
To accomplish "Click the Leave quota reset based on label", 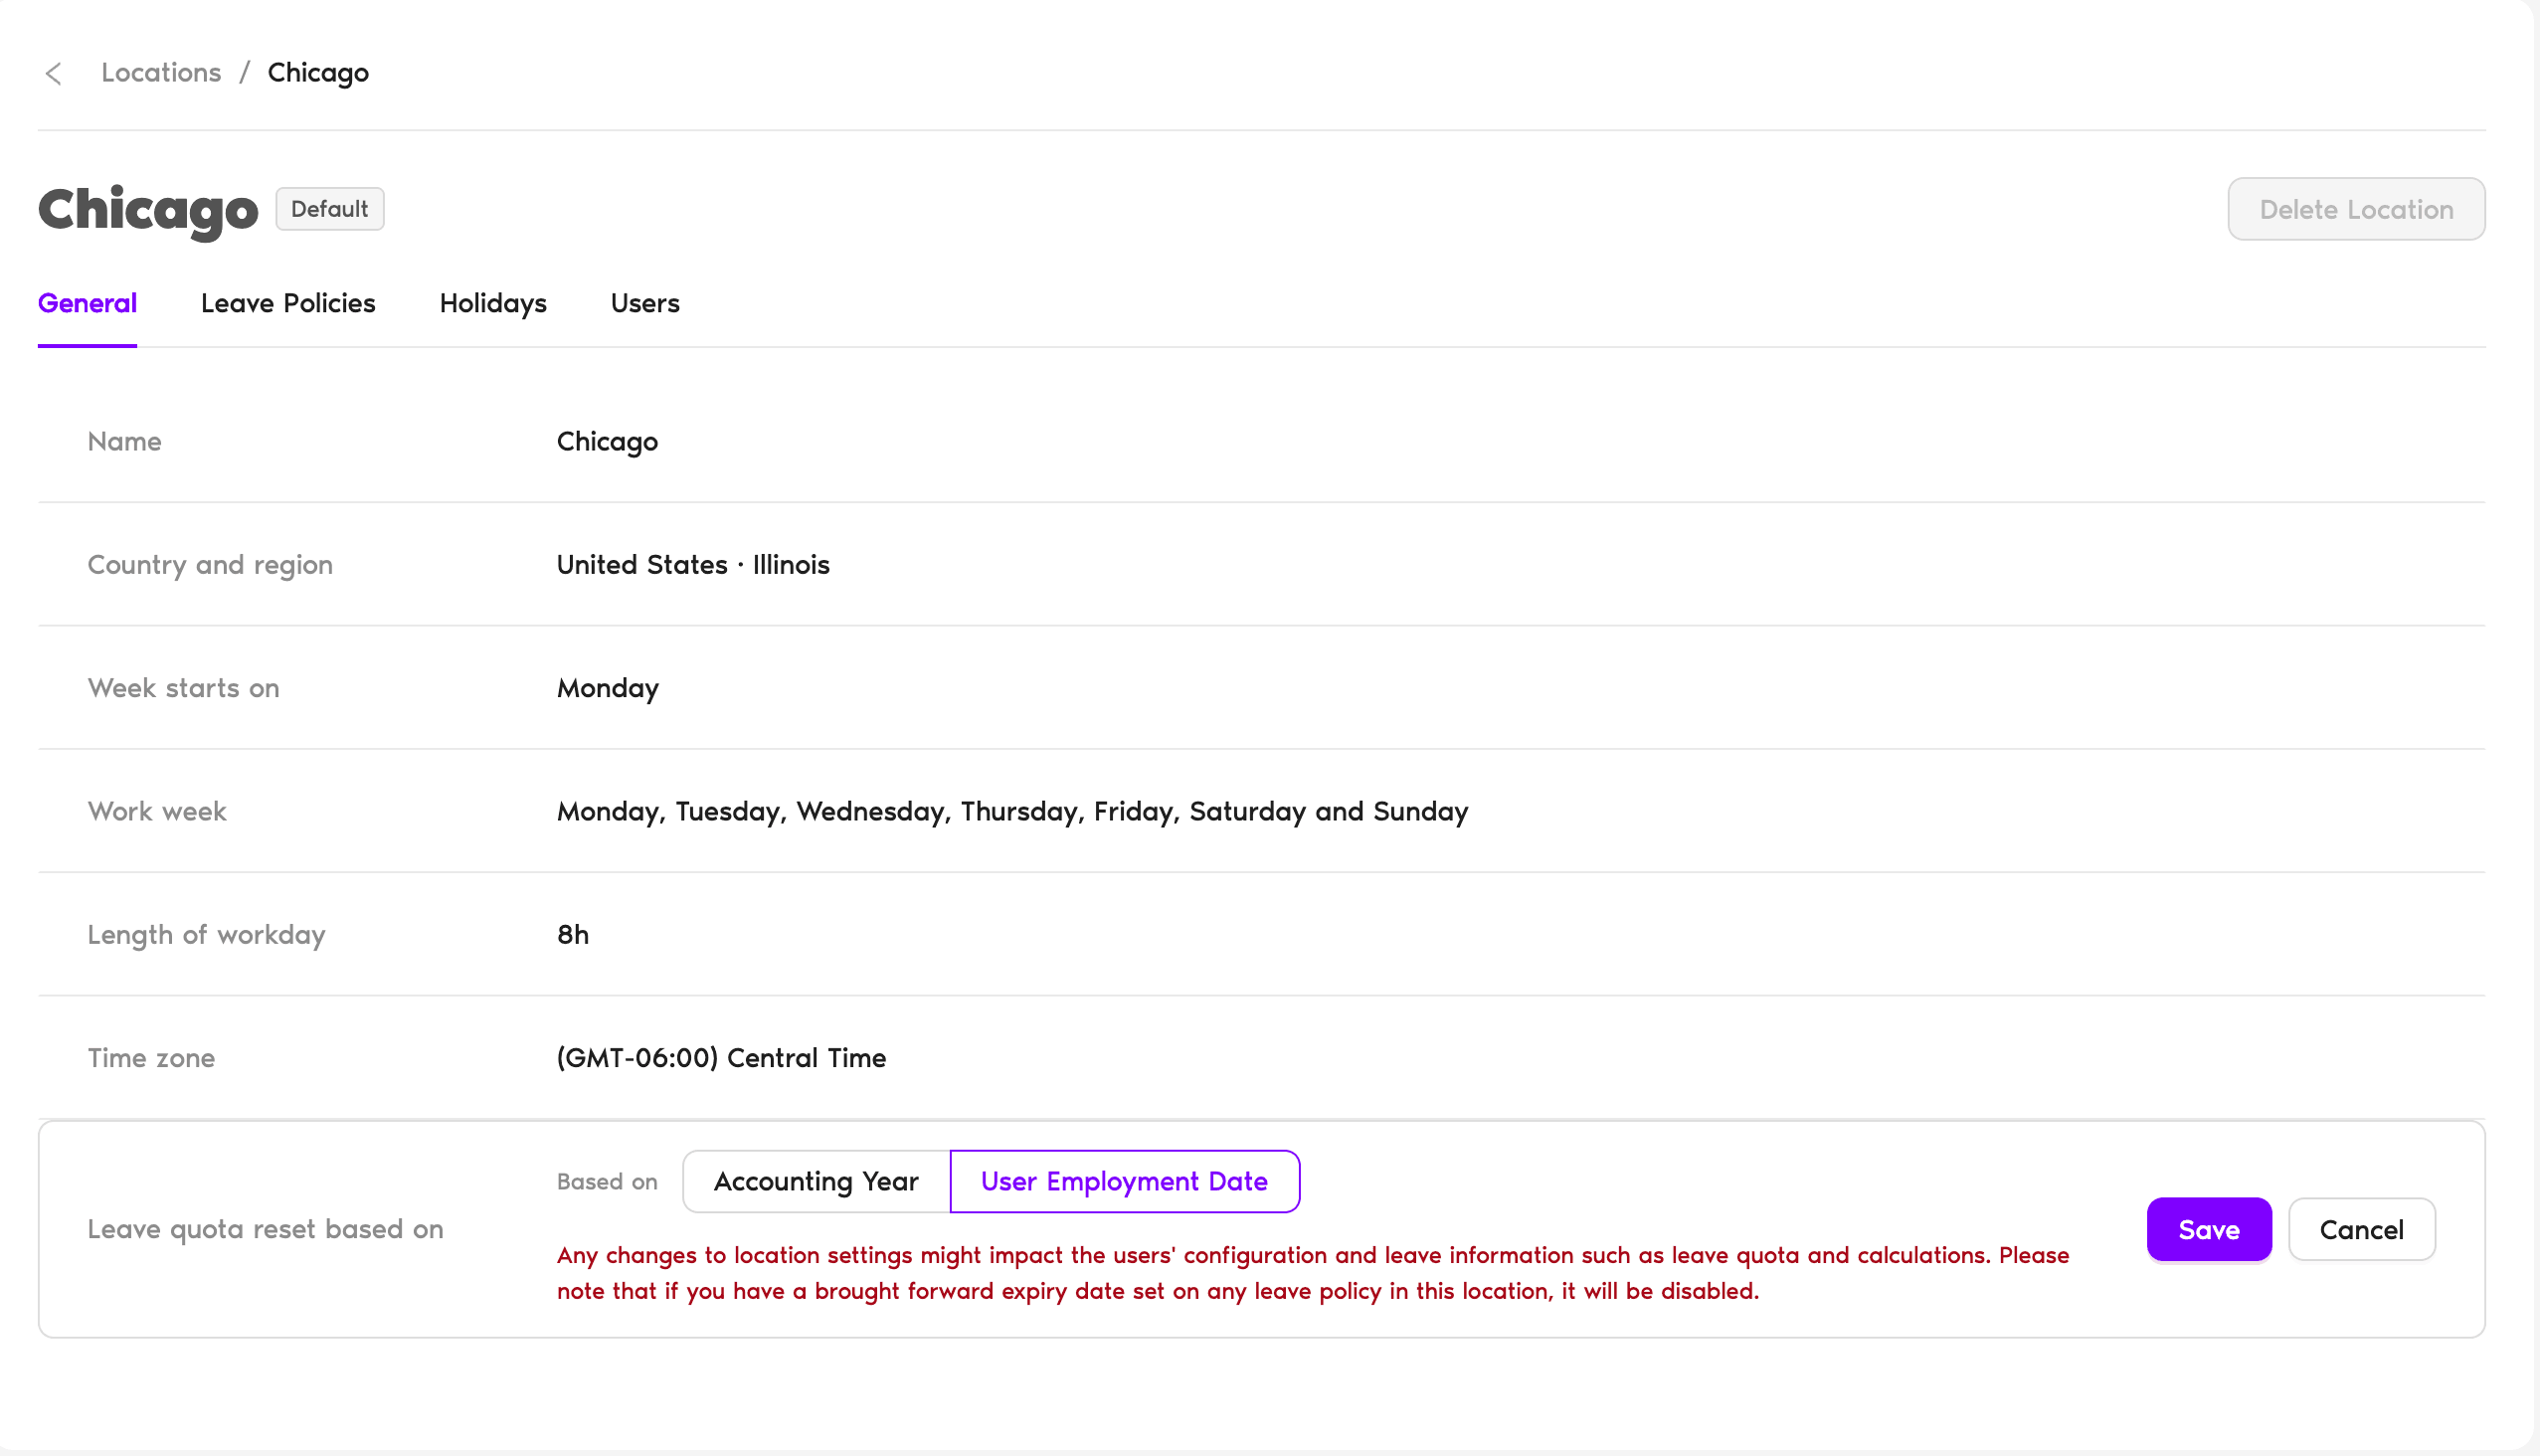I will click(265, 1229).
